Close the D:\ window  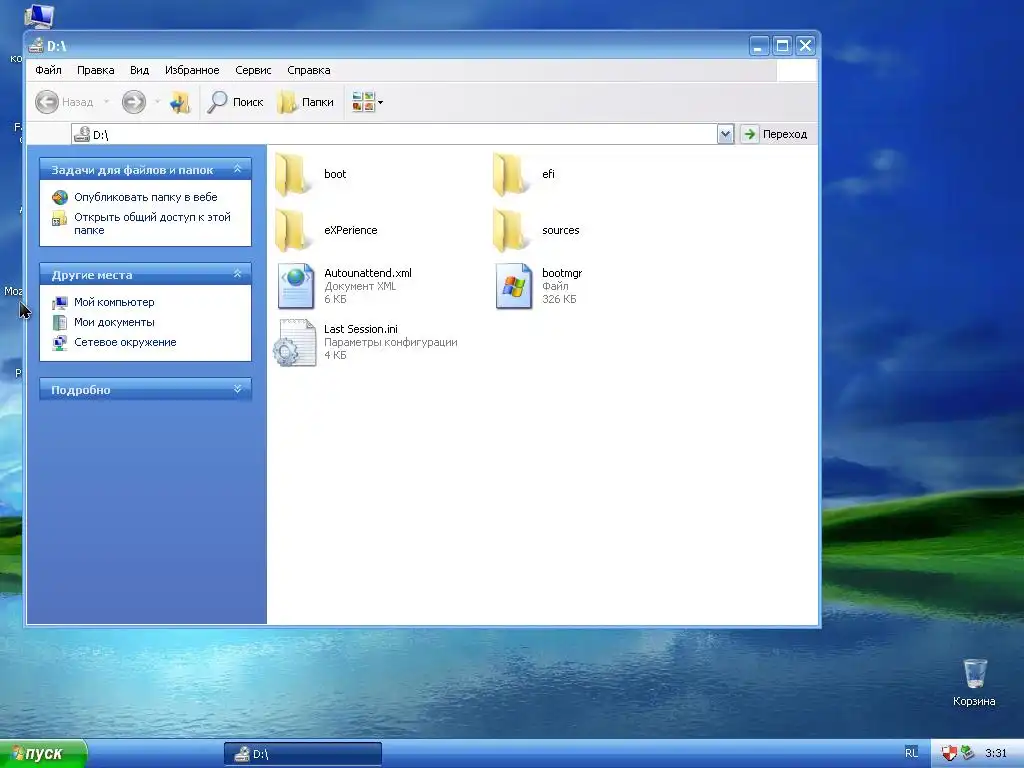pos(805,46)
